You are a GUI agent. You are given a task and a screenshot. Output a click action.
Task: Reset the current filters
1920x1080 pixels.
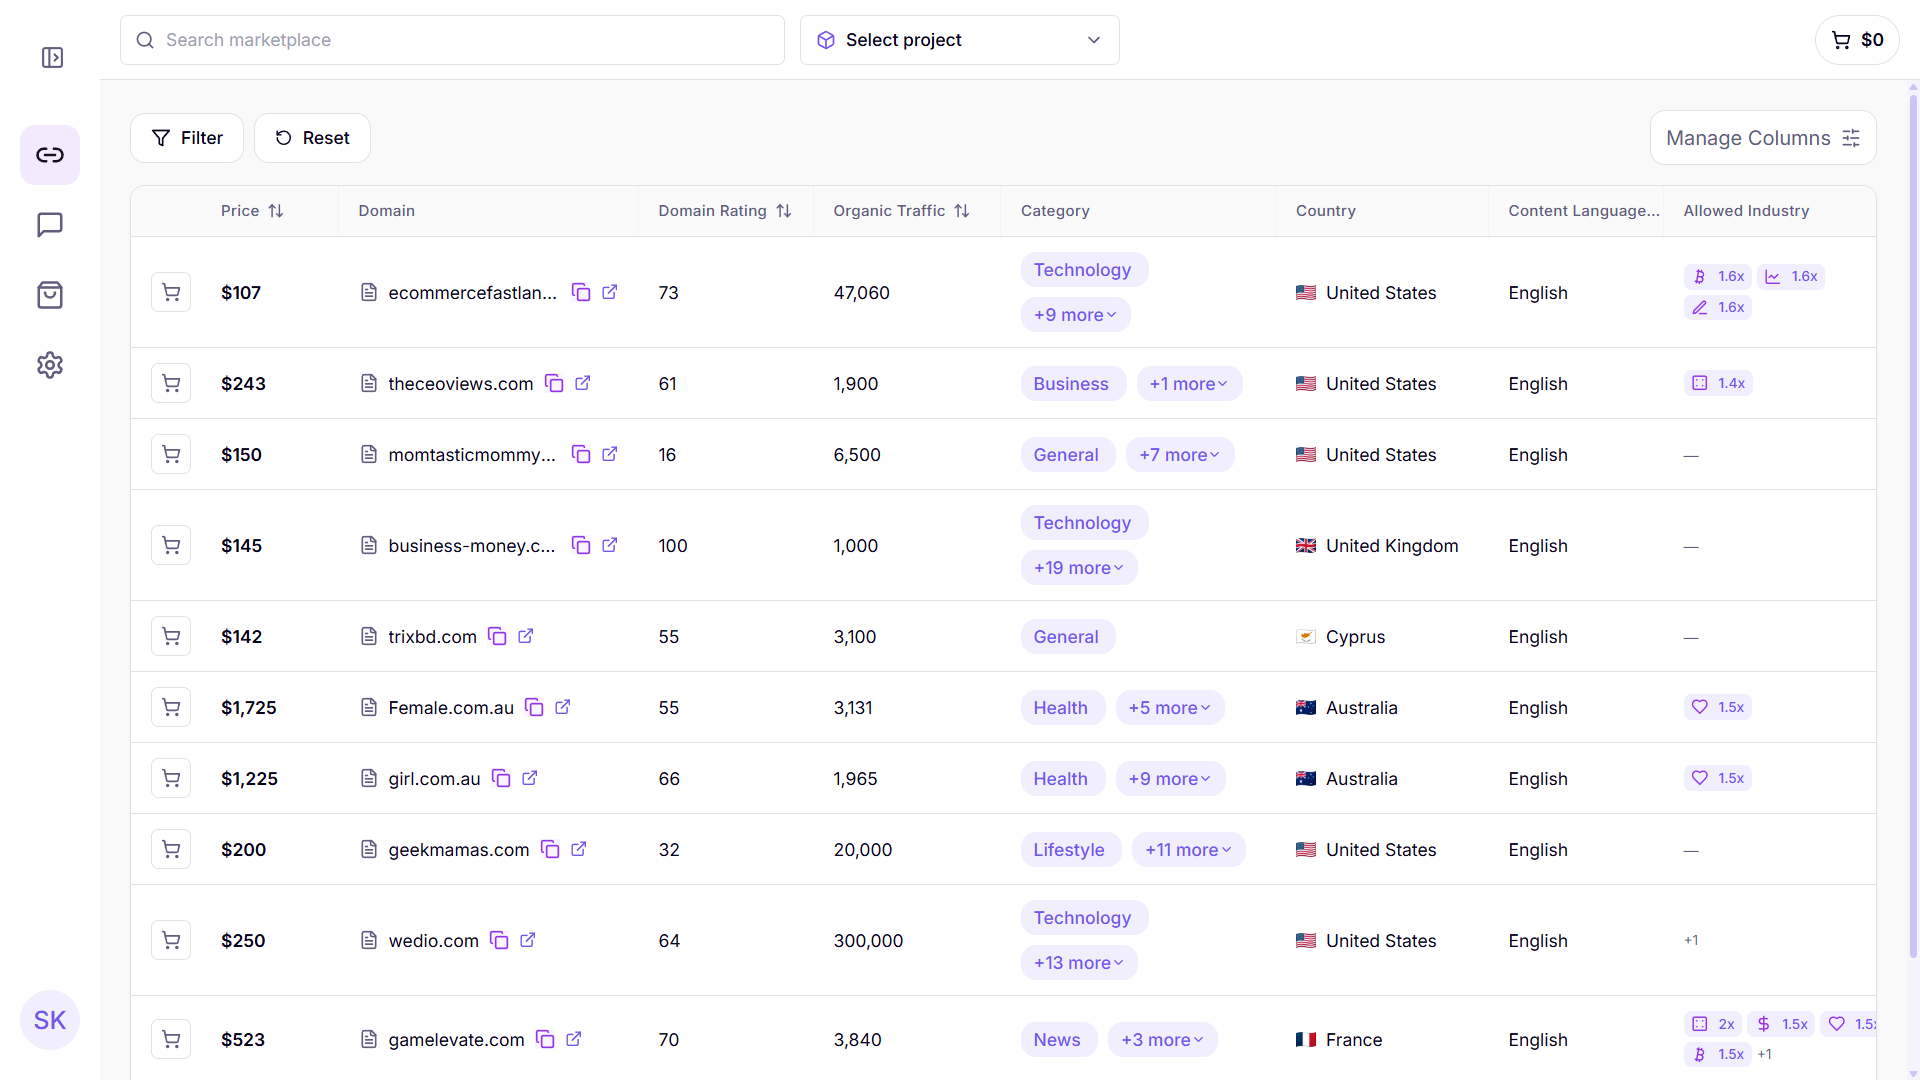pos(312,137)
